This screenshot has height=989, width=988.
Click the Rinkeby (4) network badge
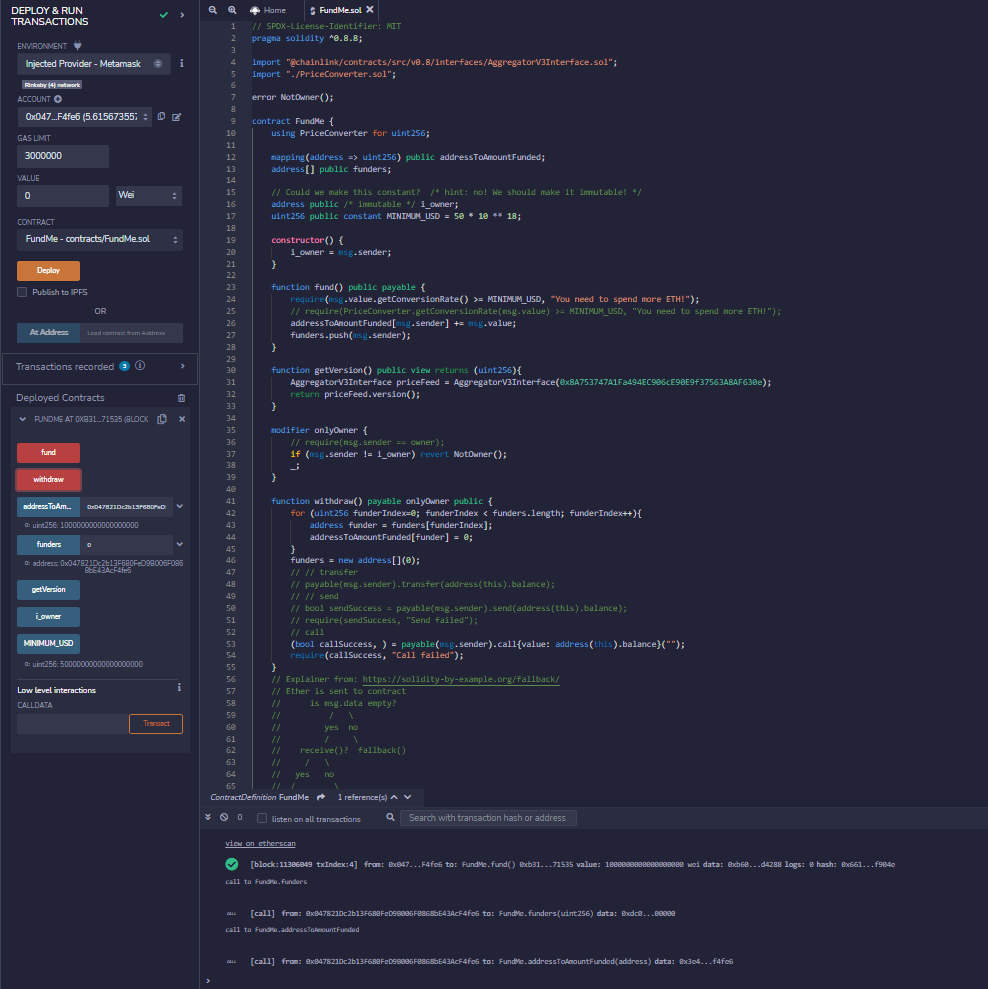(x=52, y=85)
